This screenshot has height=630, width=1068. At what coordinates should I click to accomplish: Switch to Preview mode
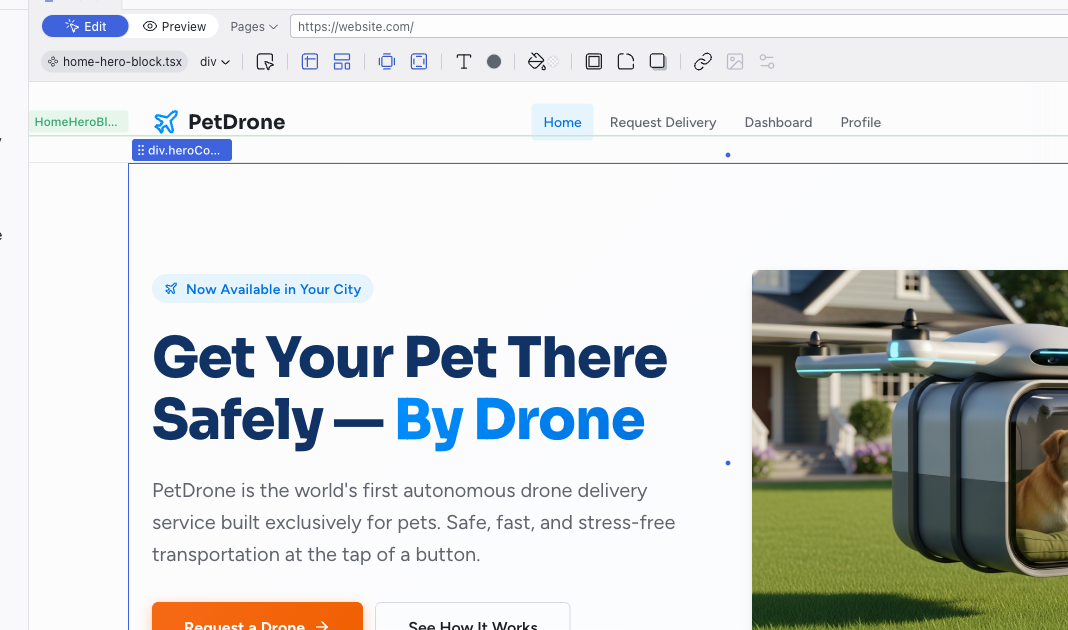coord(175,26)
